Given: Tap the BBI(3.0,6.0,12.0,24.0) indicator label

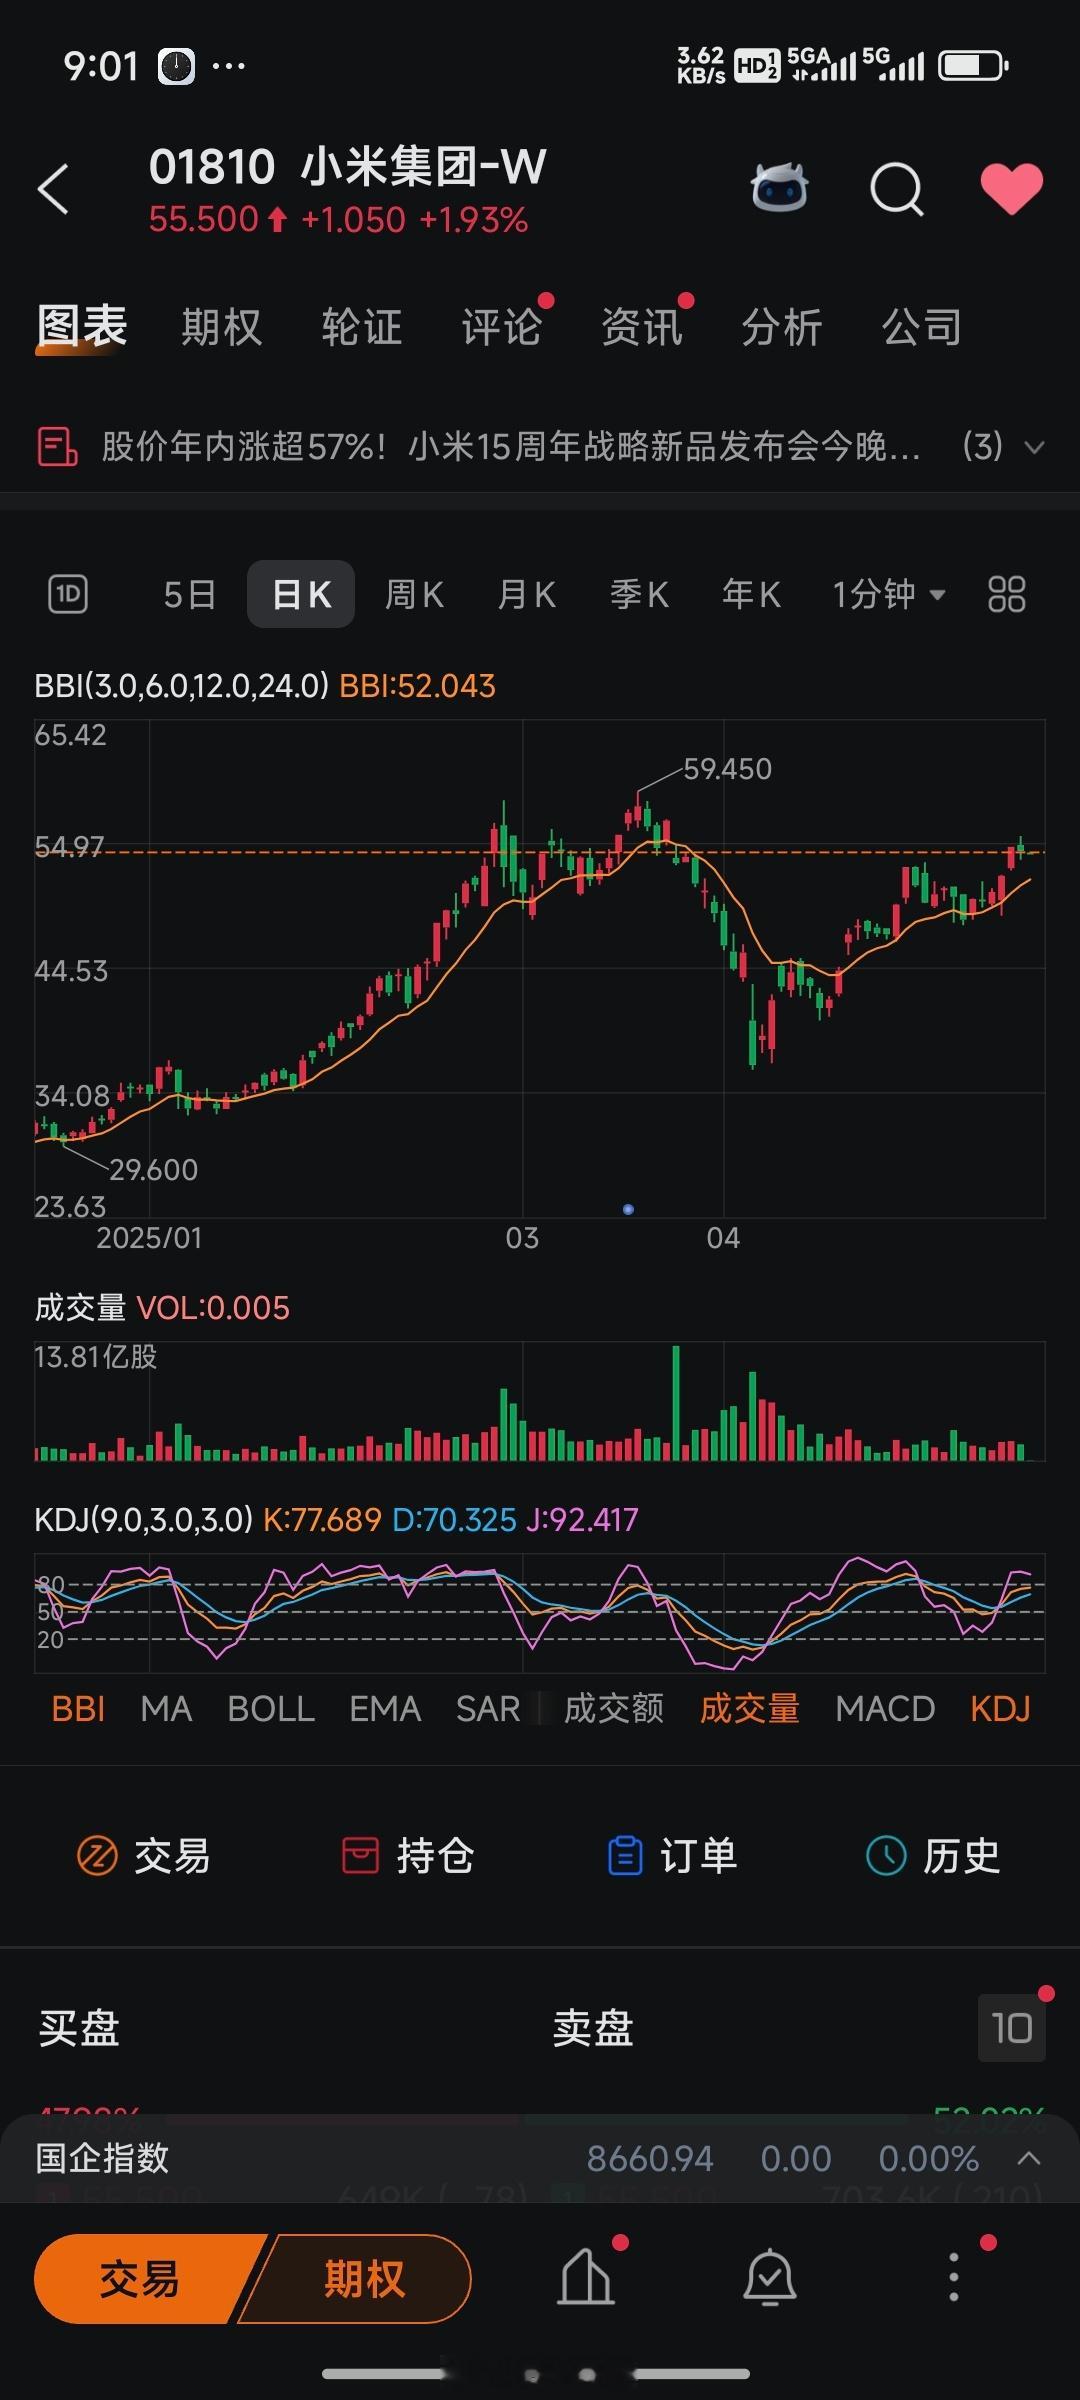Looking at the screenshot, I should coord(181,686).
